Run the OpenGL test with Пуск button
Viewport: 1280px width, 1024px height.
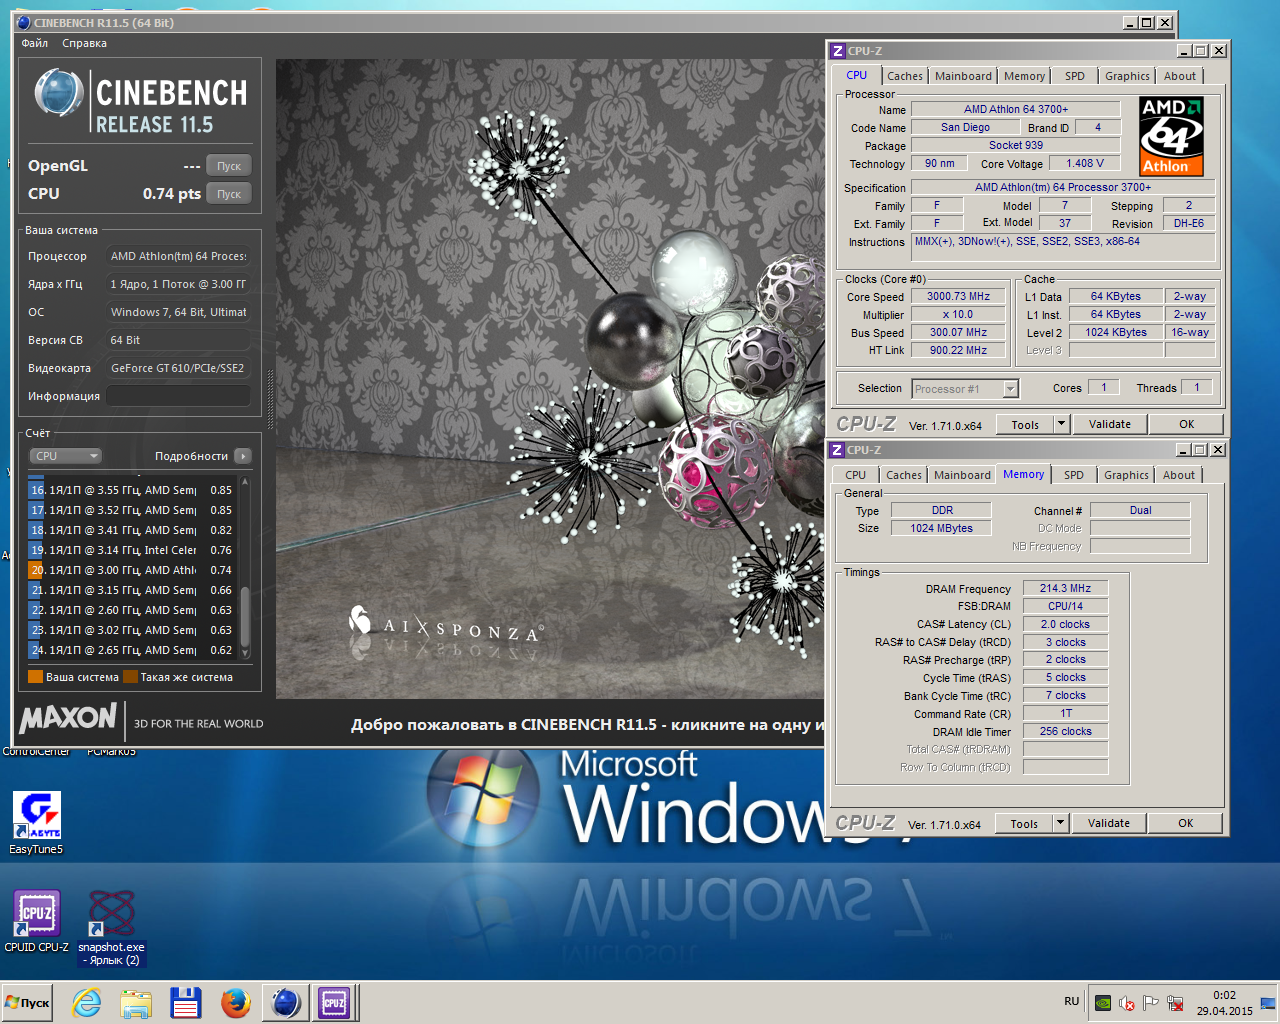[229, 166]
